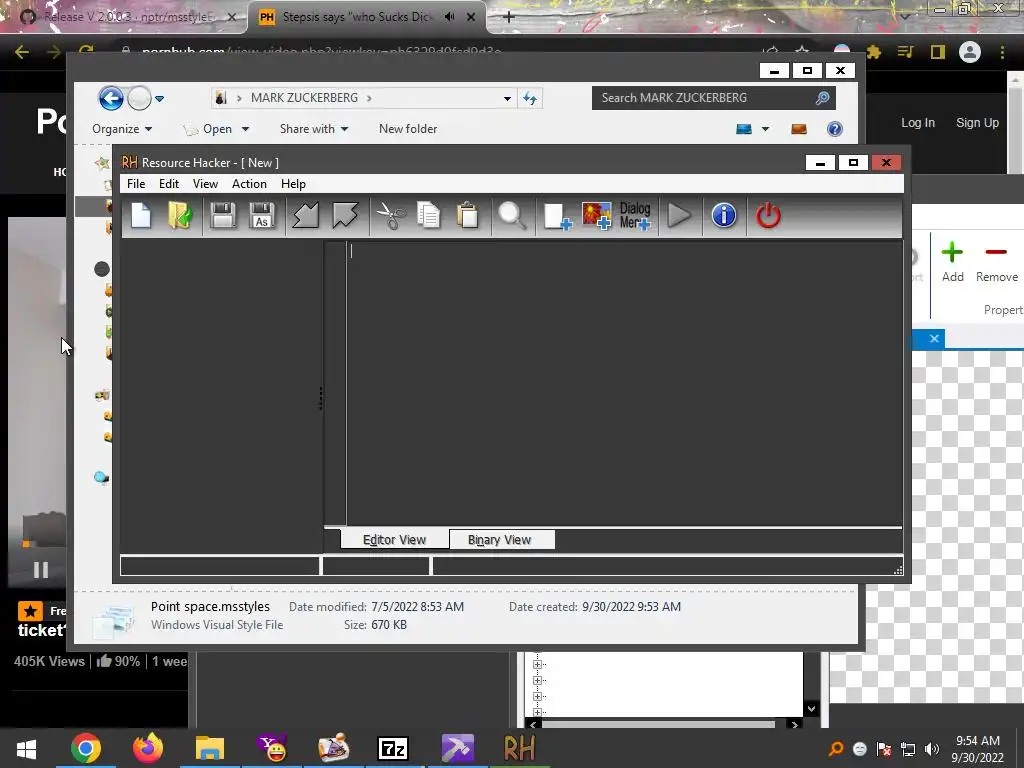Click the change view icon in Explorer
1024x768 pixels.
(744, 129)
